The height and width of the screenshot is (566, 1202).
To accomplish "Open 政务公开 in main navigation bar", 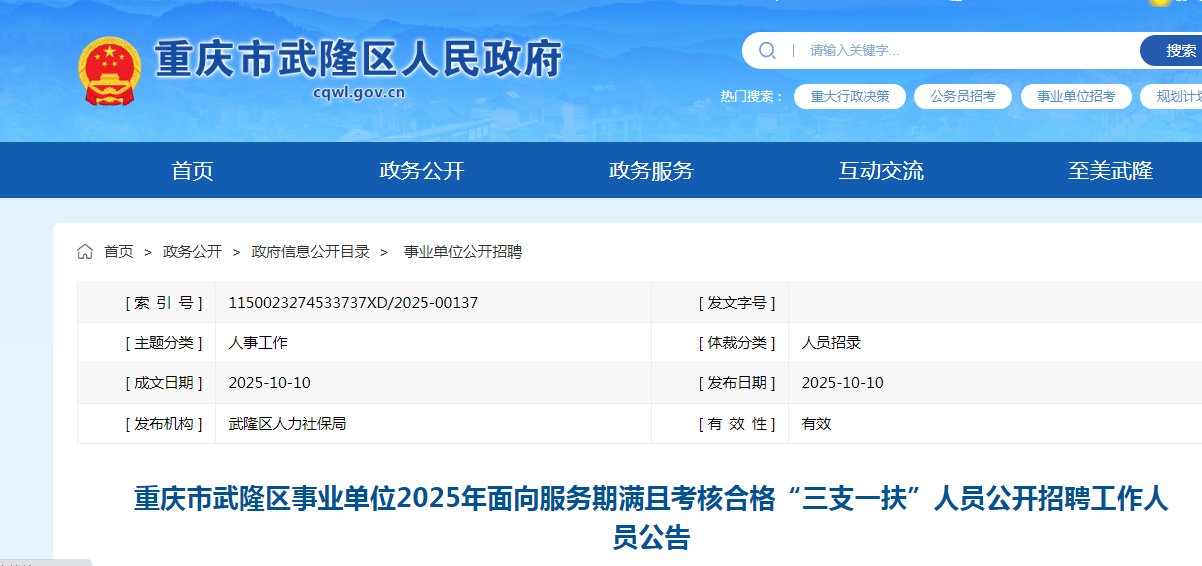I will pyautogui.click(x=422, y=171).
